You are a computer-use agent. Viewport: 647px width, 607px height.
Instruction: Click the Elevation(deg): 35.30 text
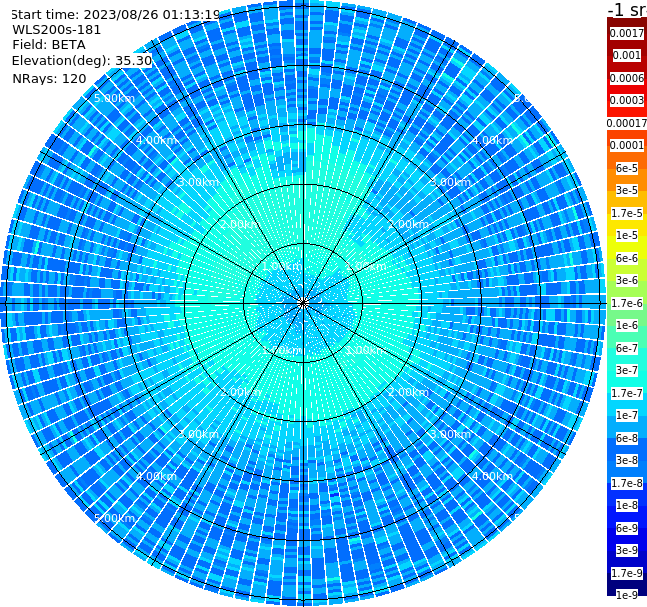pyautogui.click(x=82, y=61)
